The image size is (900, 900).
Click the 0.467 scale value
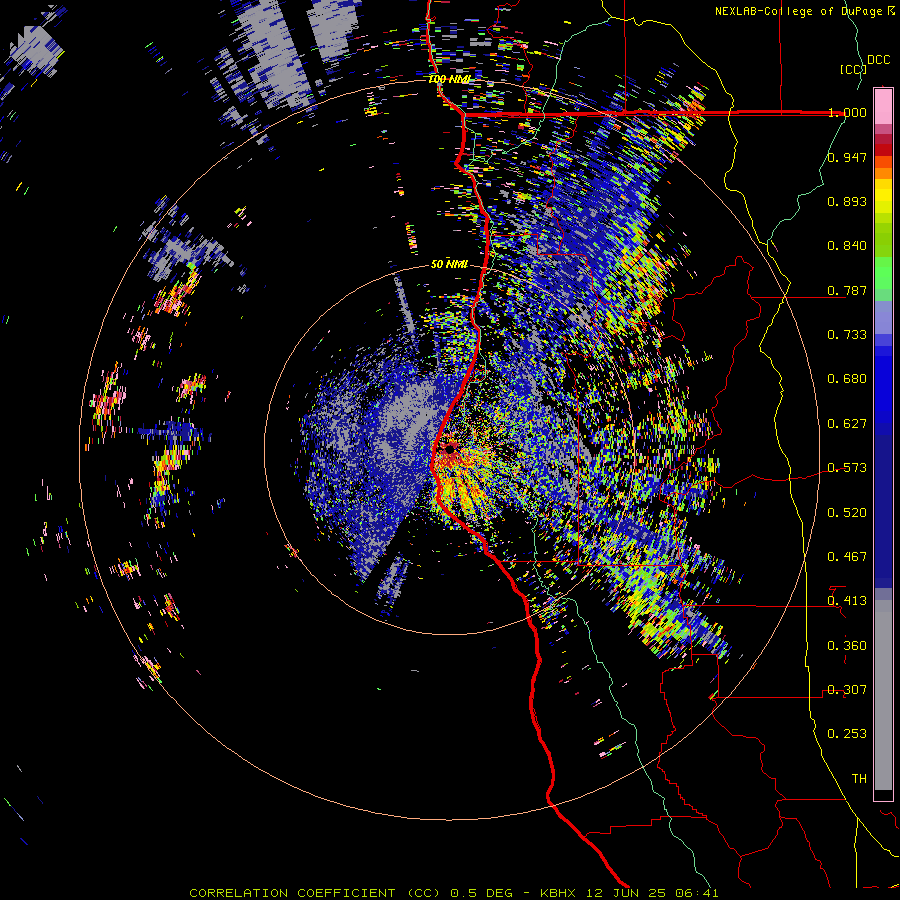pyautogui.click(x=847, y=557)
